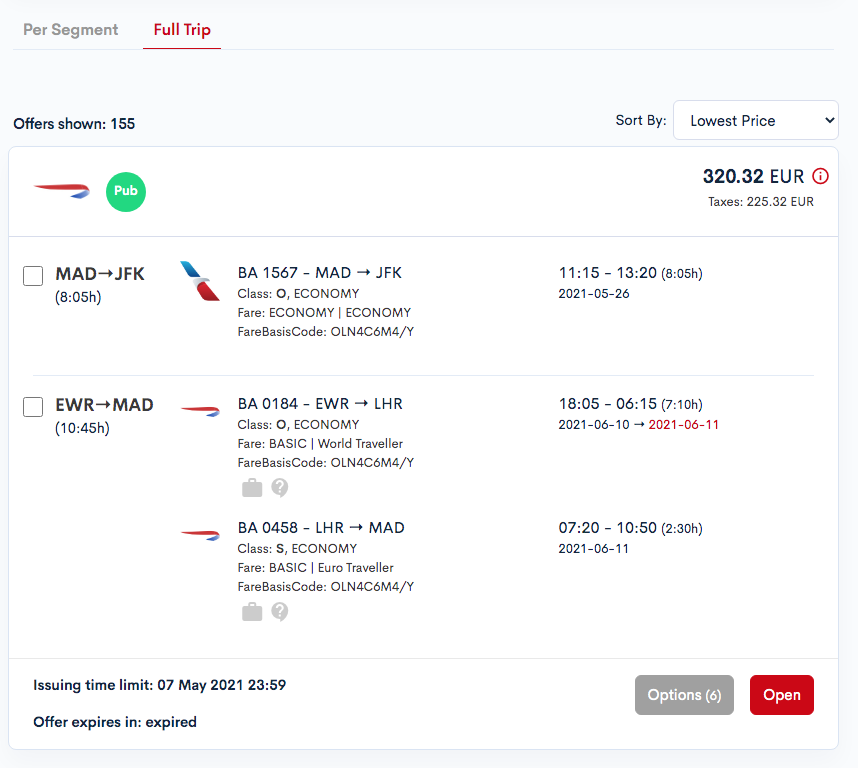Switch to the Per Segment tab
The width and height of the screenshot is (858, 768).
pos(71,30)
